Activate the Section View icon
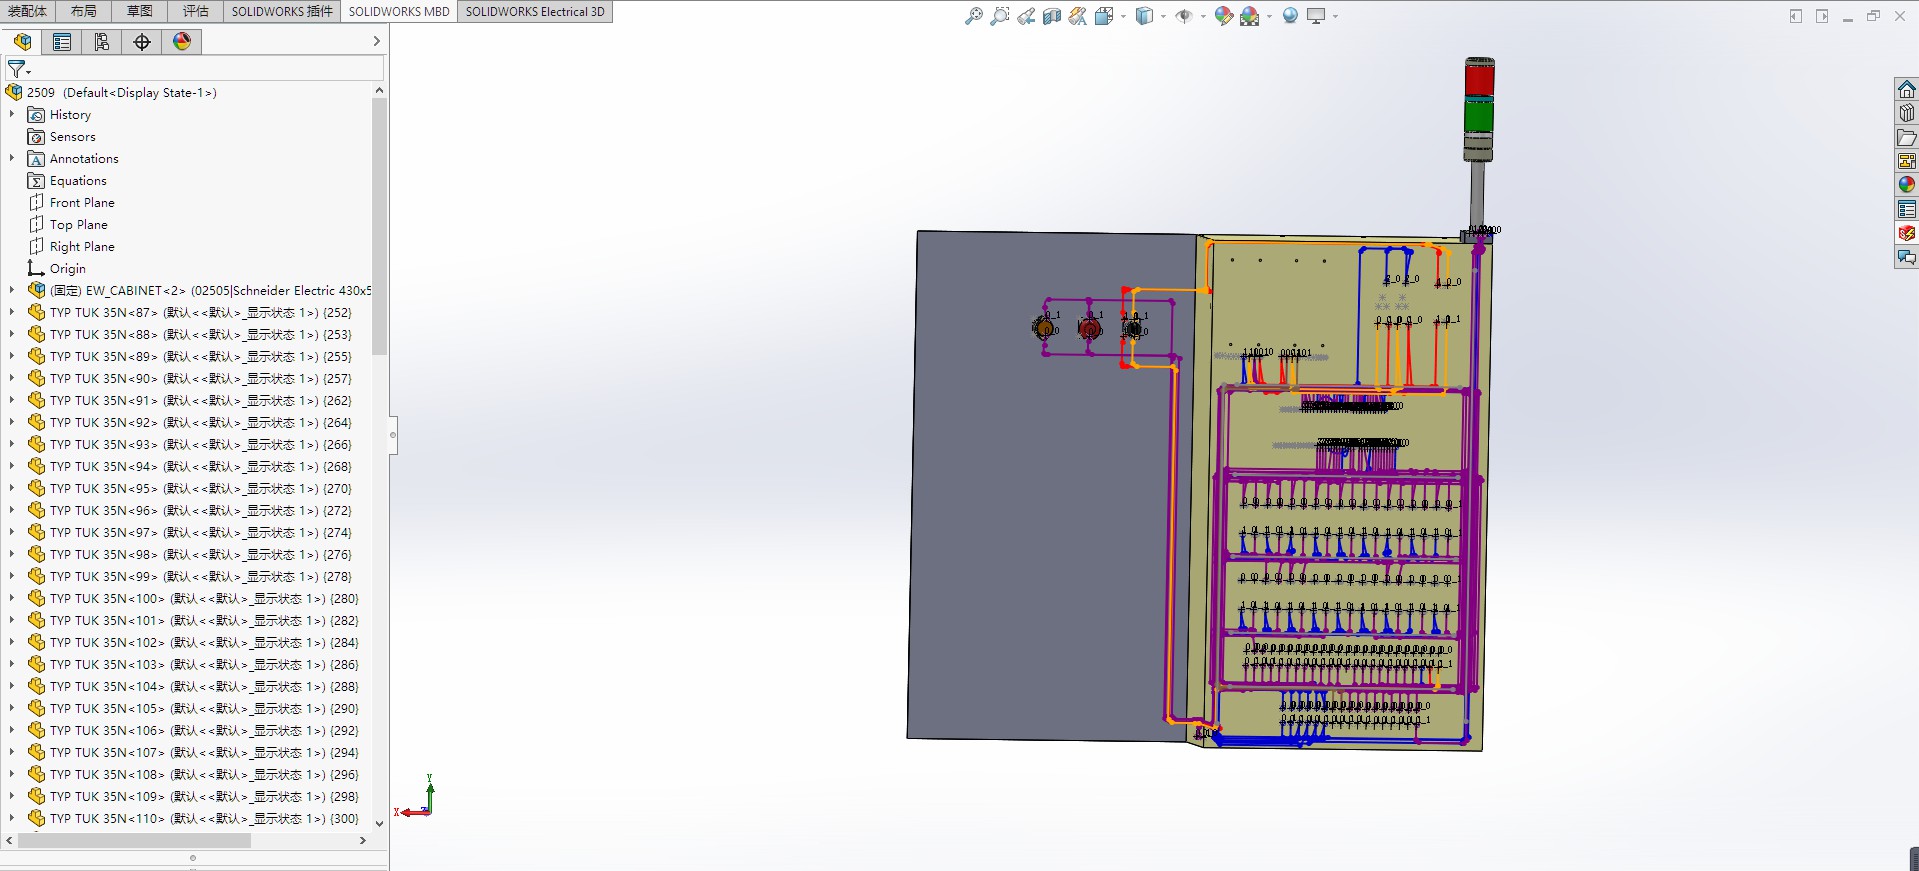The image size is (1919, 871). click(1051, 16)
